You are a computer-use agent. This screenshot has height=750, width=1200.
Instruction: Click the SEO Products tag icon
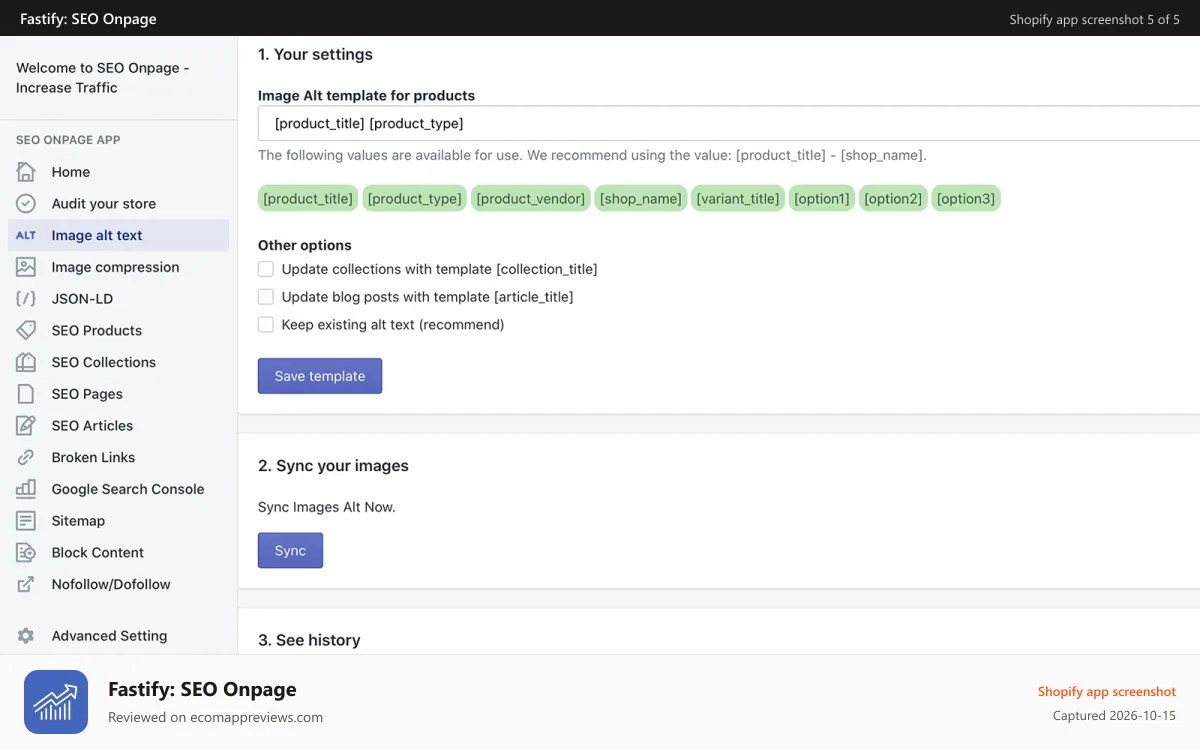pyautogui.click(x=26, y=331)
